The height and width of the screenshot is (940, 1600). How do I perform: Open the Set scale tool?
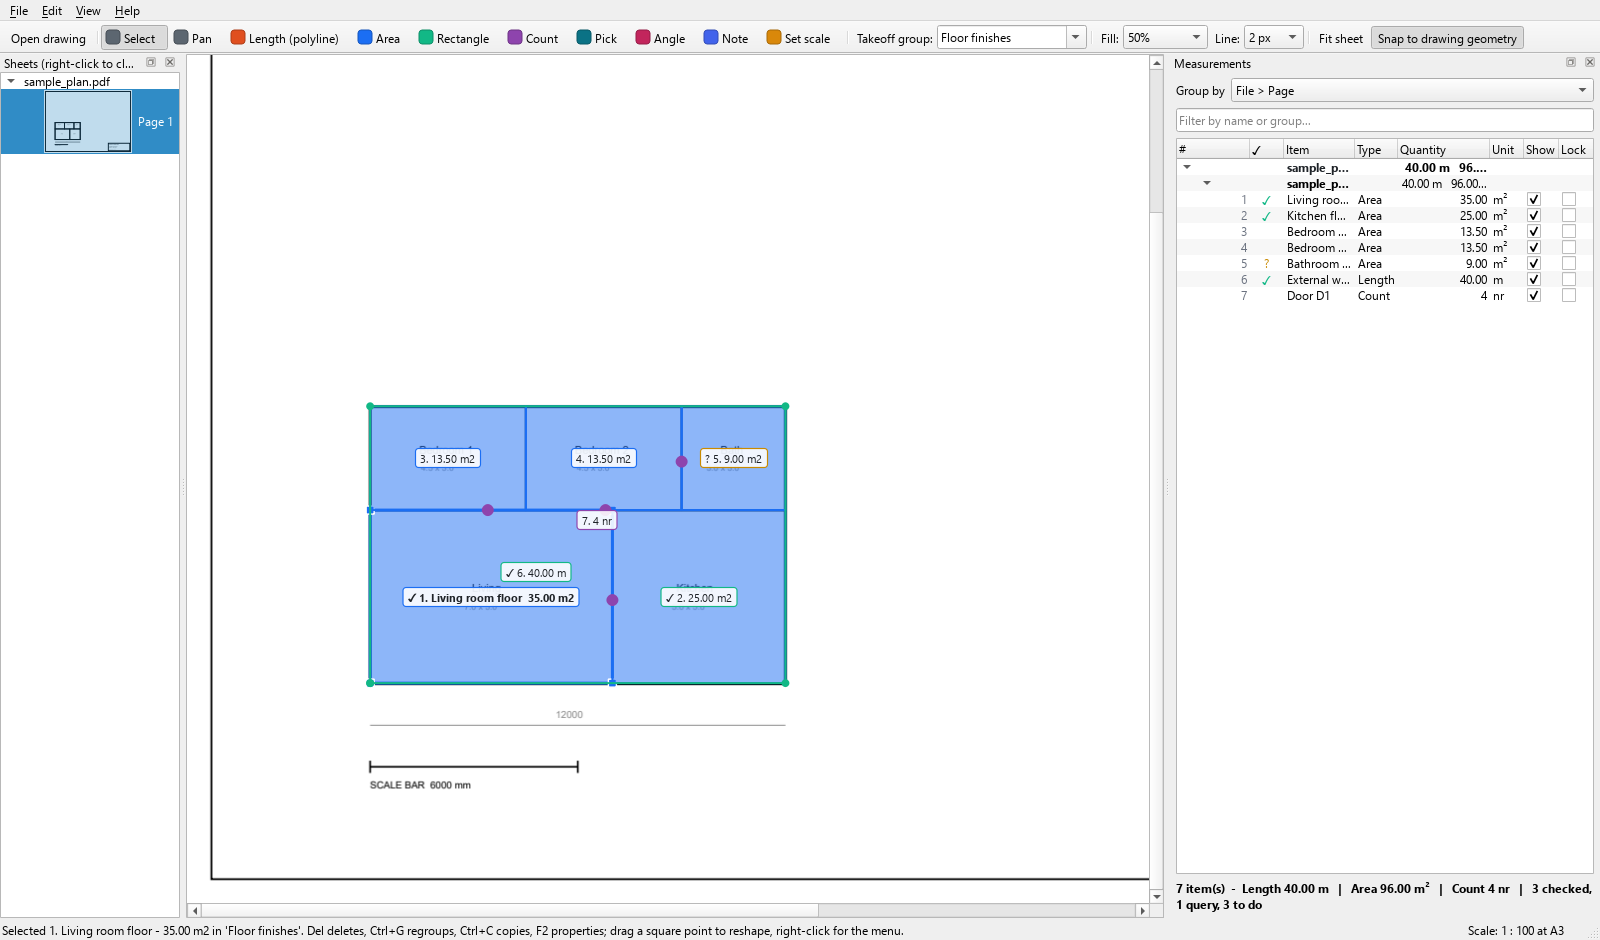(x=798, y=38)
